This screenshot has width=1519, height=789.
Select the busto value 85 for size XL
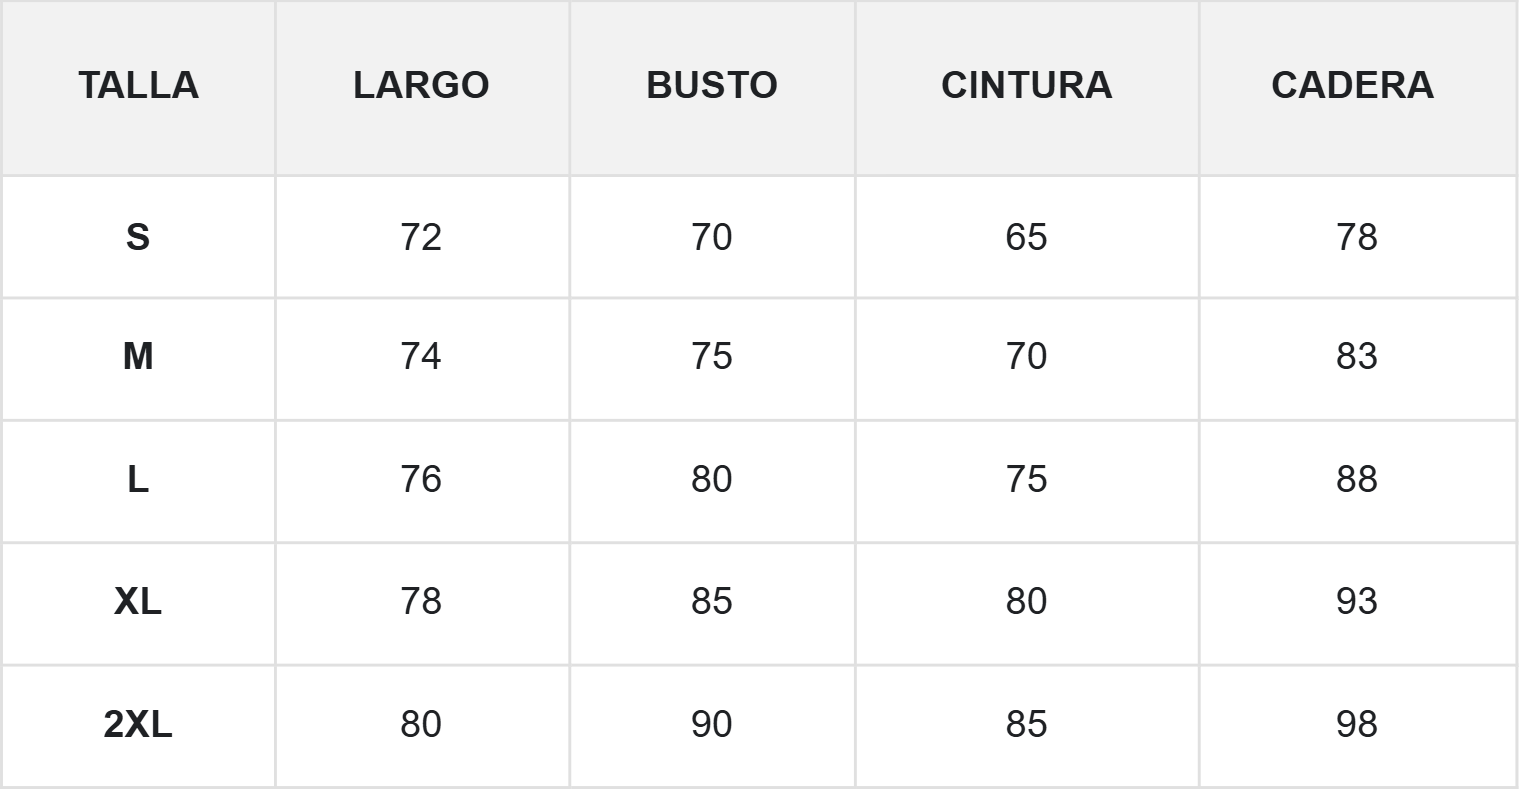711,601
